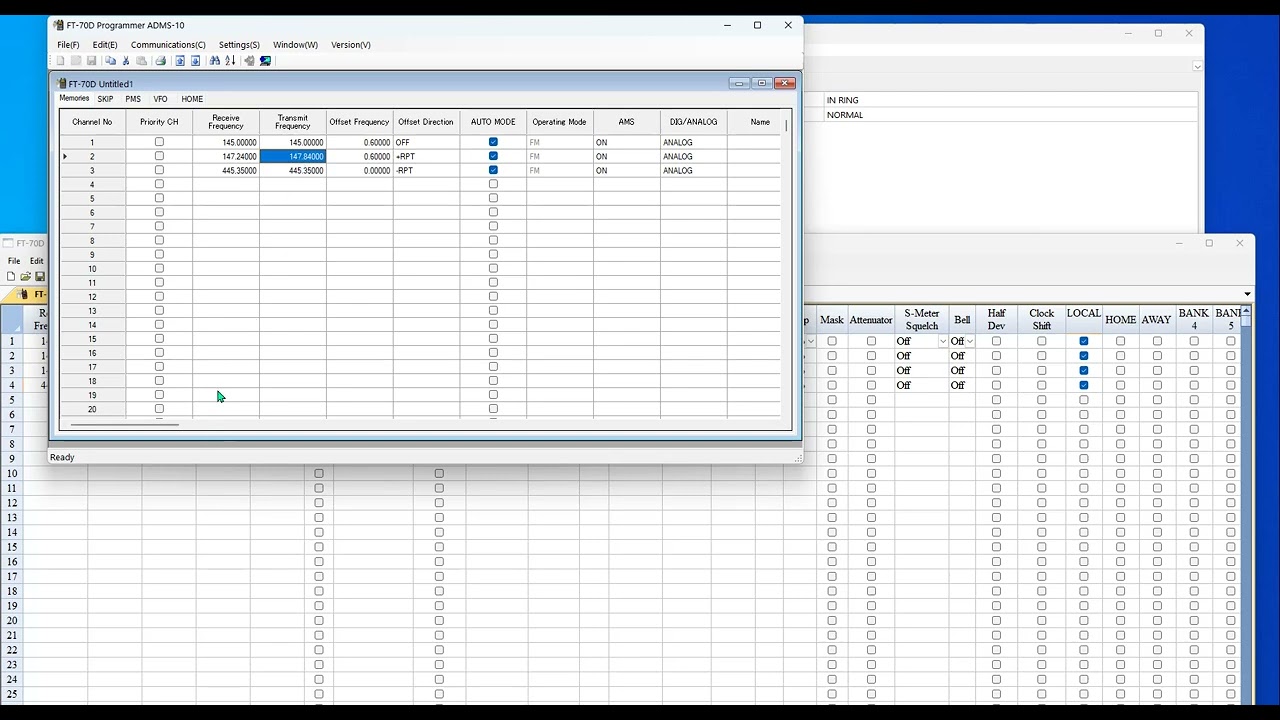Open the Window(W) menu
Viewport: 1280px width, 720px height.
tap(295, 45)
